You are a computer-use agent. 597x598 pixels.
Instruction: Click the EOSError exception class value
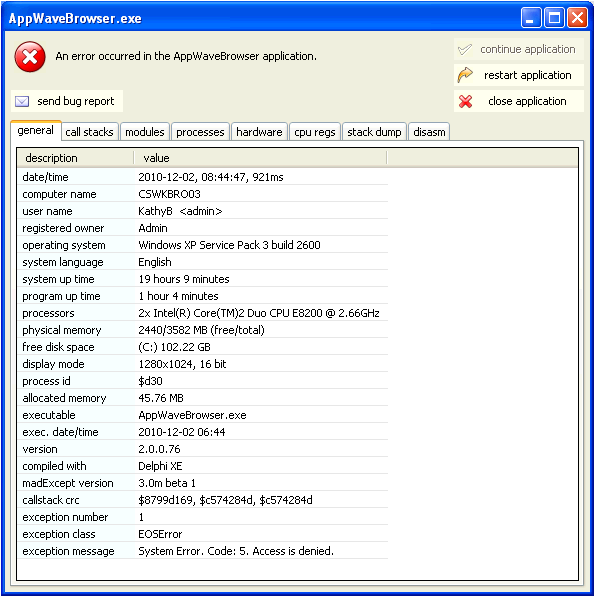pos(160,534)
